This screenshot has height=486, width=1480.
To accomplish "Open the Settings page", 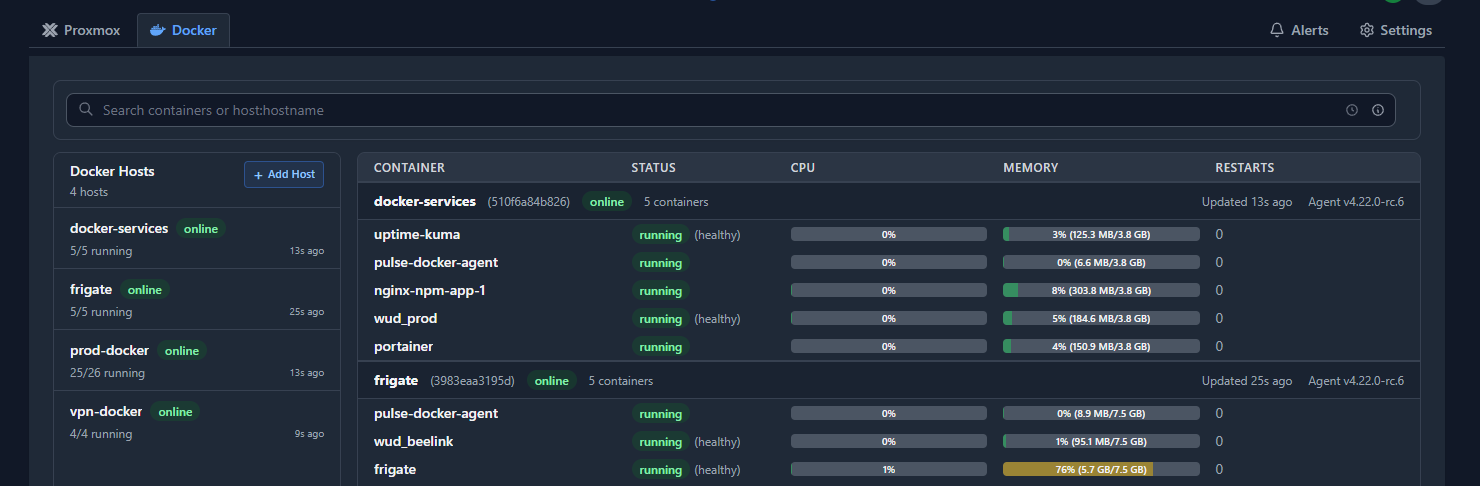I will (1396, 30).
